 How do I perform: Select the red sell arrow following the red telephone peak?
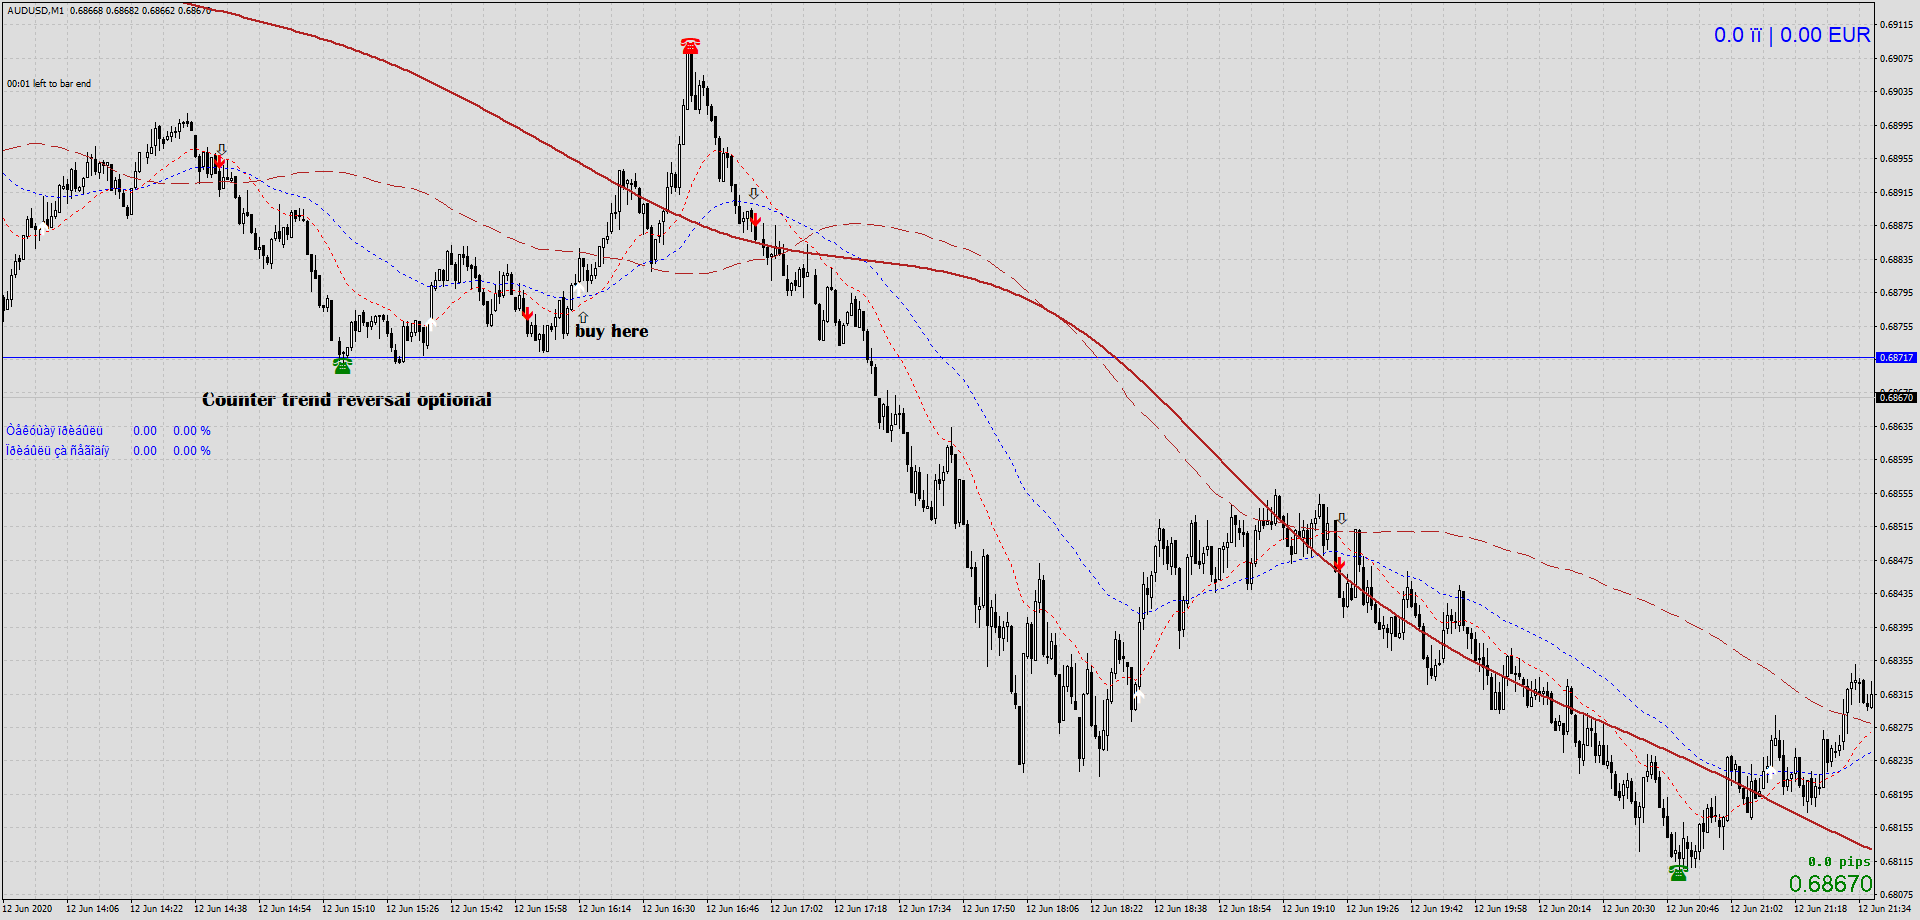(x=756, y=219)
